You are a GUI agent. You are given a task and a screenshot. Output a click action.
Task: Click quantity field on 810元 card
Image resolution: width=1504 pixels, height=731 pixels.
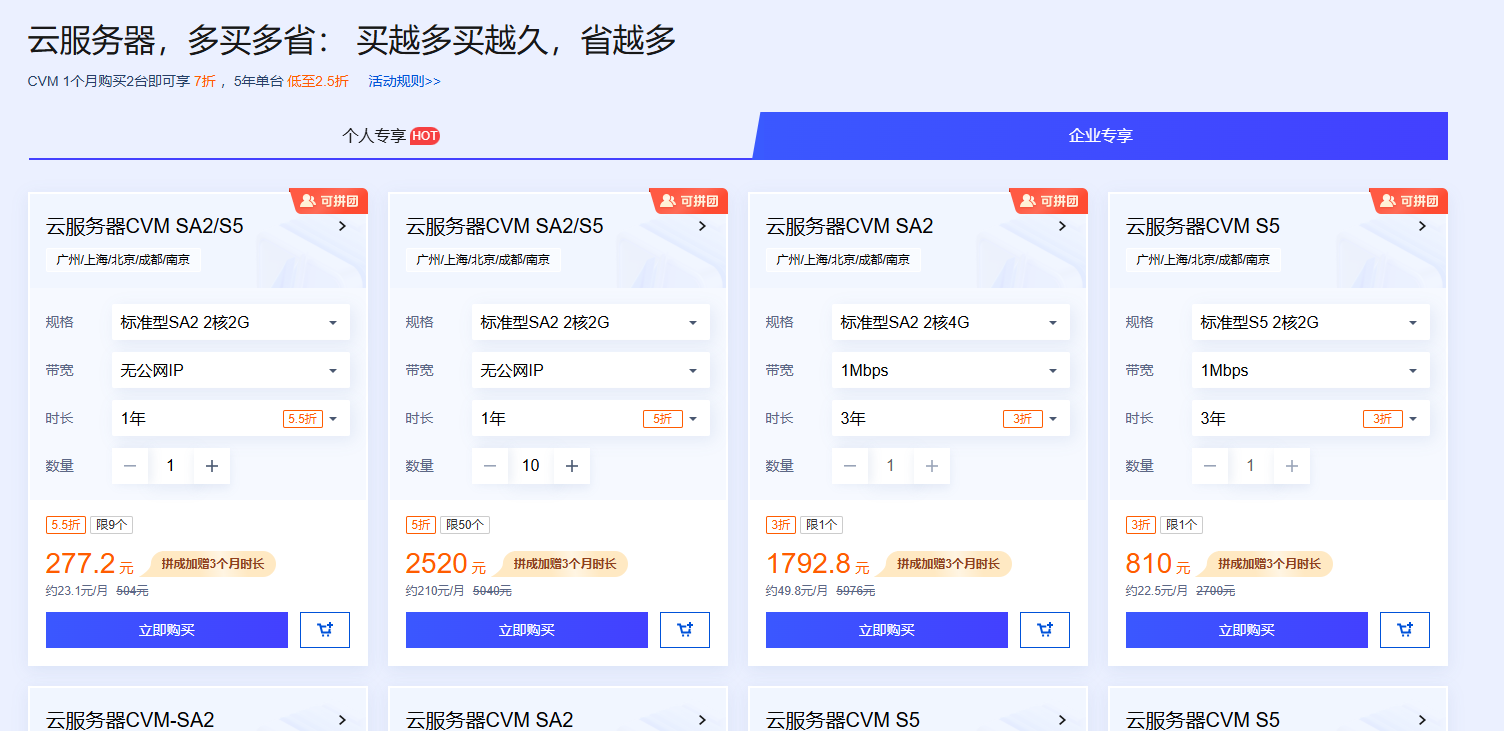point(1251,466)
